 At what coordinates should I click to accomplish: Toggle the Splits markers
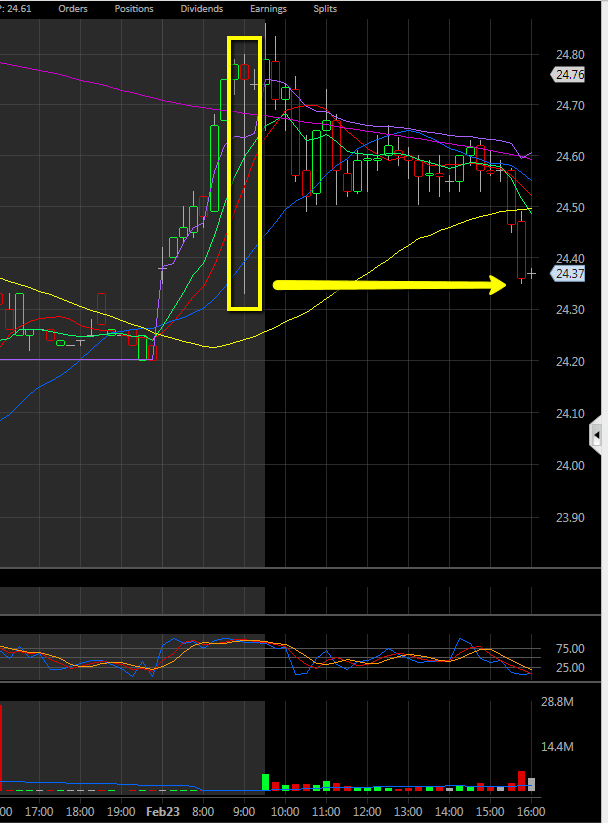tap(325, 9)
